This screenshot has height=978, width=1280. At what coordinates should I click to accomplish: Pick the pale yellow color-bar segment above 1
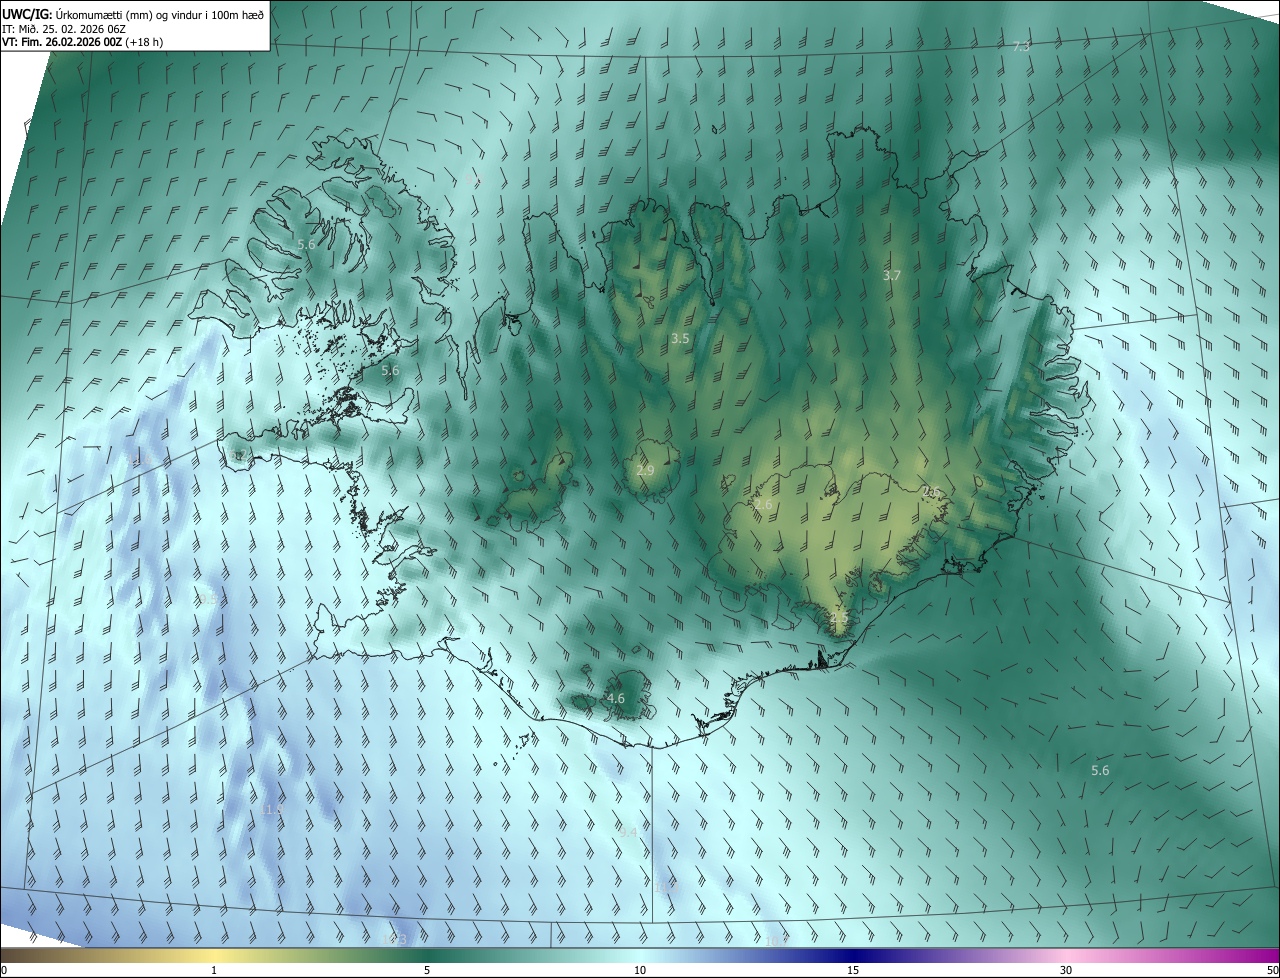coord(214,955)
